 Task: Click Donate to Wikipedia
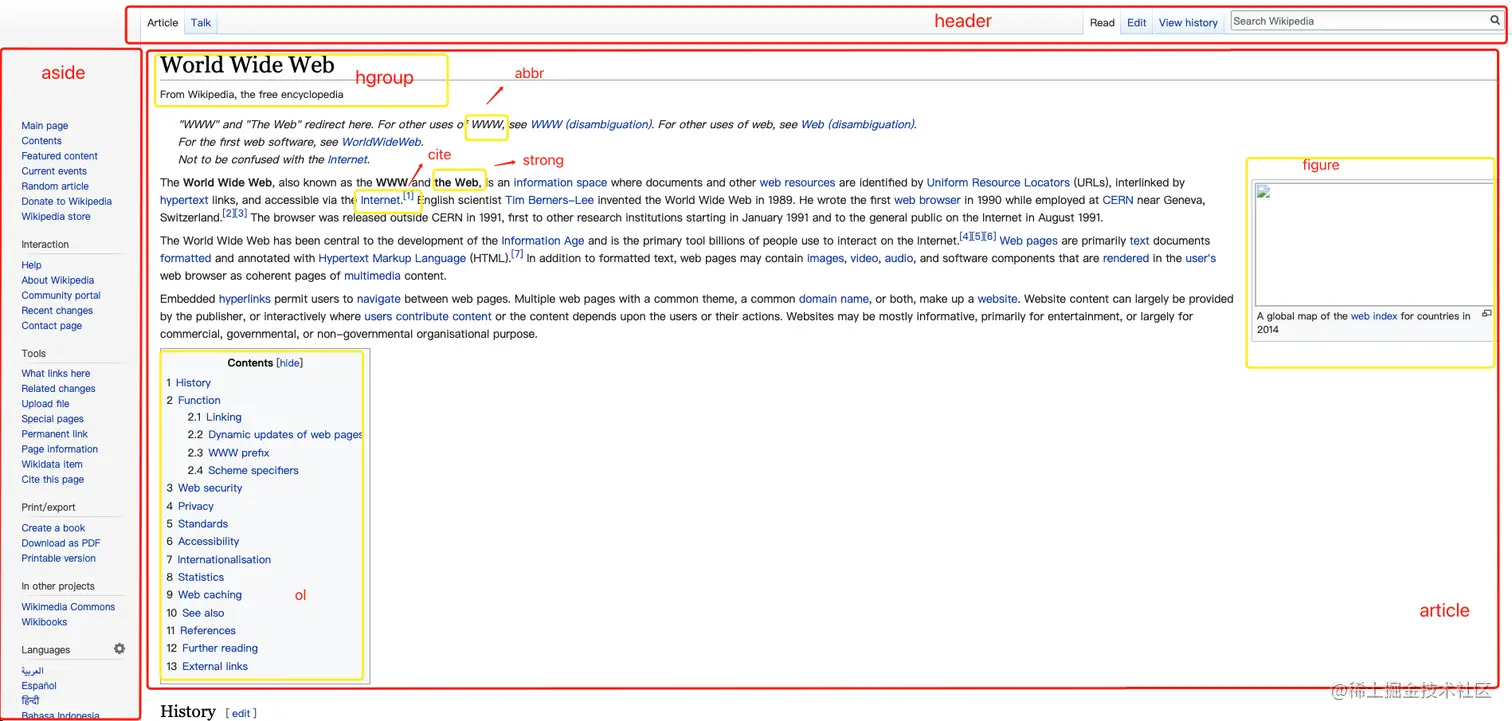(x=67, y=201)
